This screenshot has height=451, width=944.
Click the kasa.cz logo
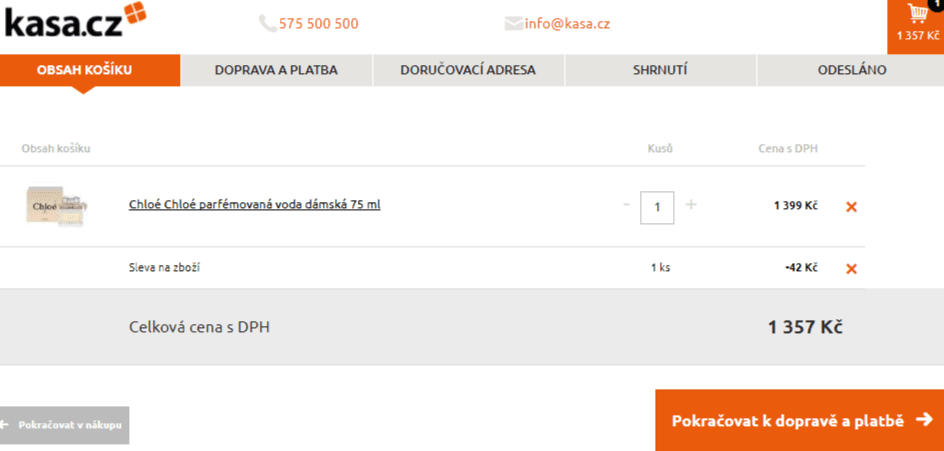tap(75, 20)
